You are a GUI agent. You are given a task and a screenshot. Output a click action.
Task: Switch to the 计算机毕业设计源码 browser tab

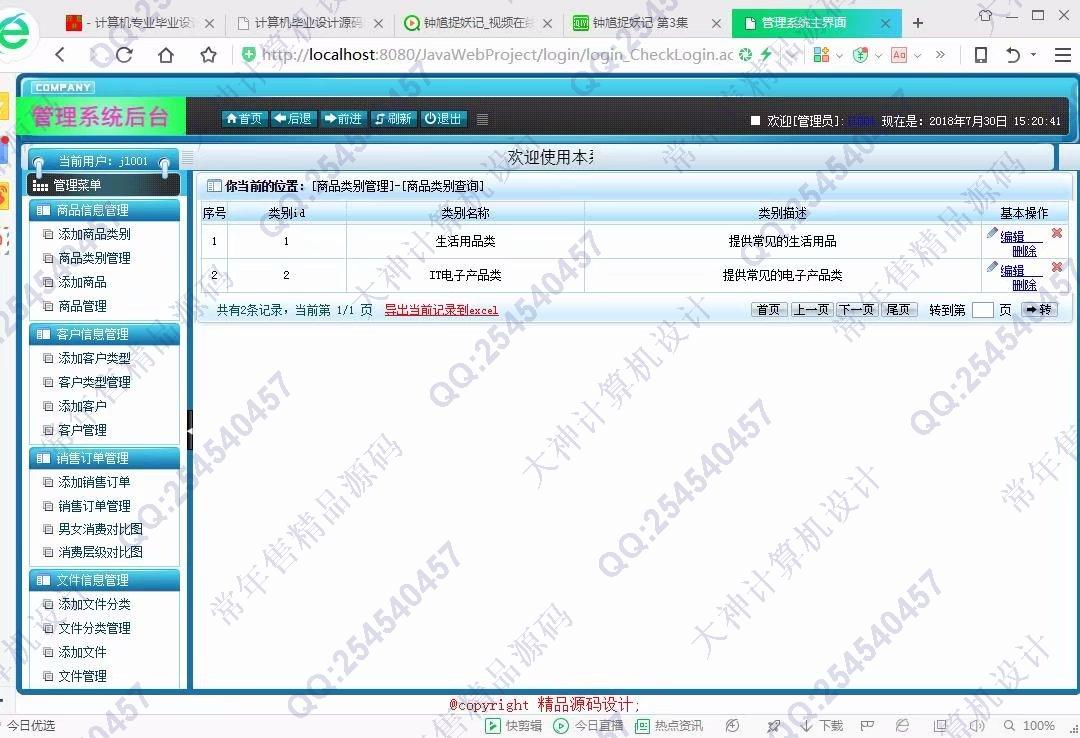pyautogui.click(x=309, y=23)
